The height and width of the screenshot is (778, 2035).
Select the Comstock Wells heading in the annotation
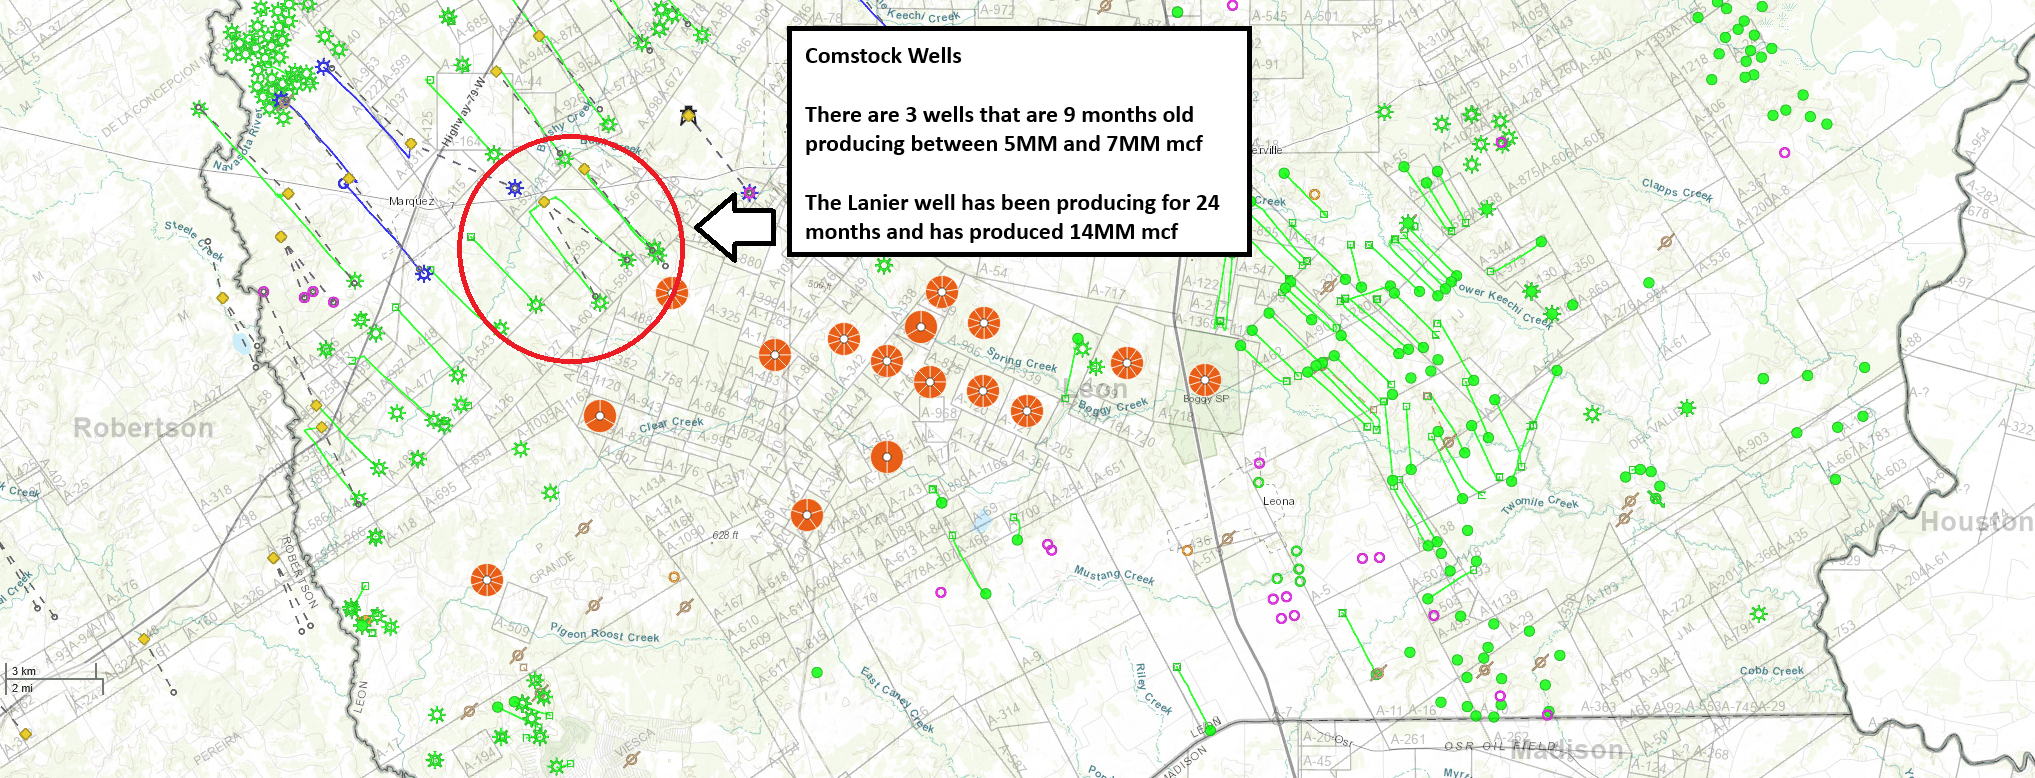[883, 56]
